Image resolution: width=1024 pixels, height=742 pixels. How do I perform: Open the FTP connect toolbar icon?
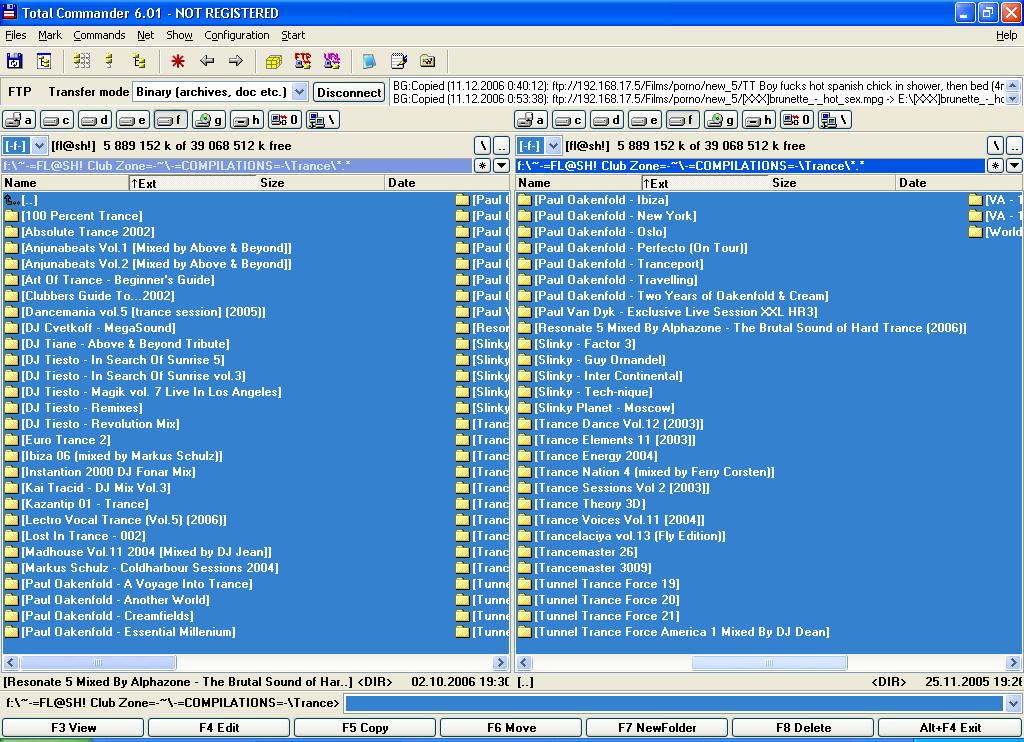point(302,61)
